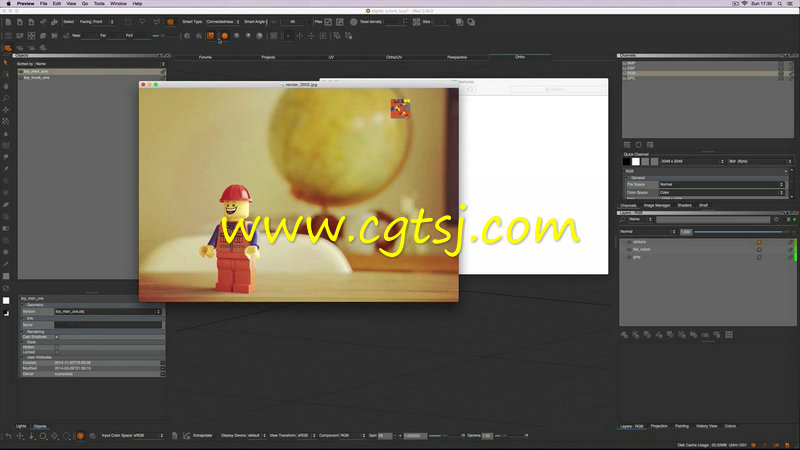The image size is (800, 450).
Task: Open the Smart Type Connectedness dropdown
Action: (222, 22)
